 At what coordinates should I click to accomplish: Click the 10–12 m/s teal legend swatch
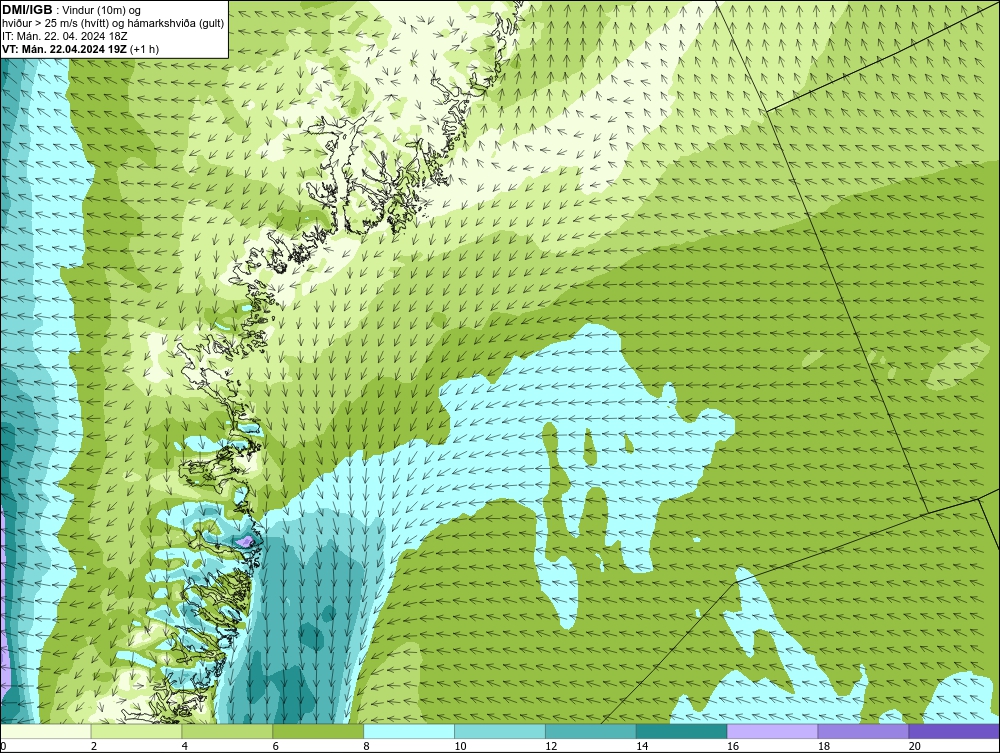coord(500,731)
